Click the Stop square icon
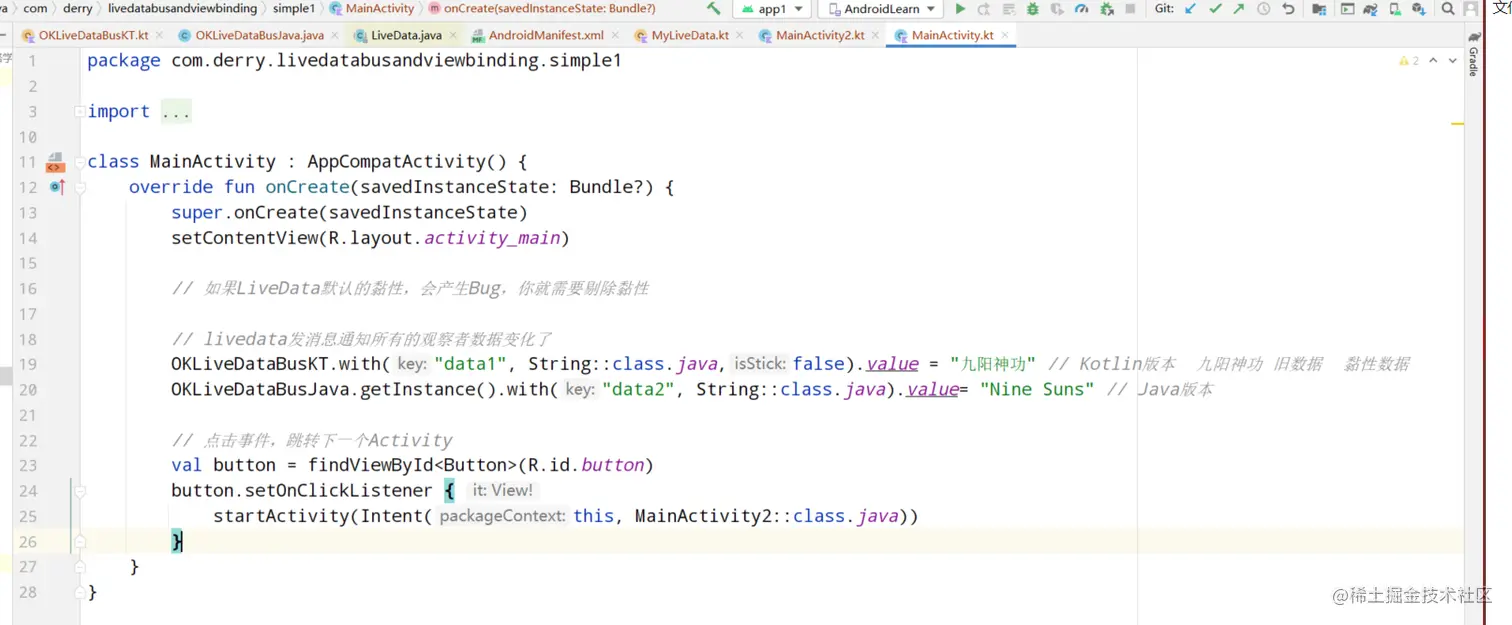Image resolution: width=1512 pixels, height=625 pixels. click(1130, 9)
